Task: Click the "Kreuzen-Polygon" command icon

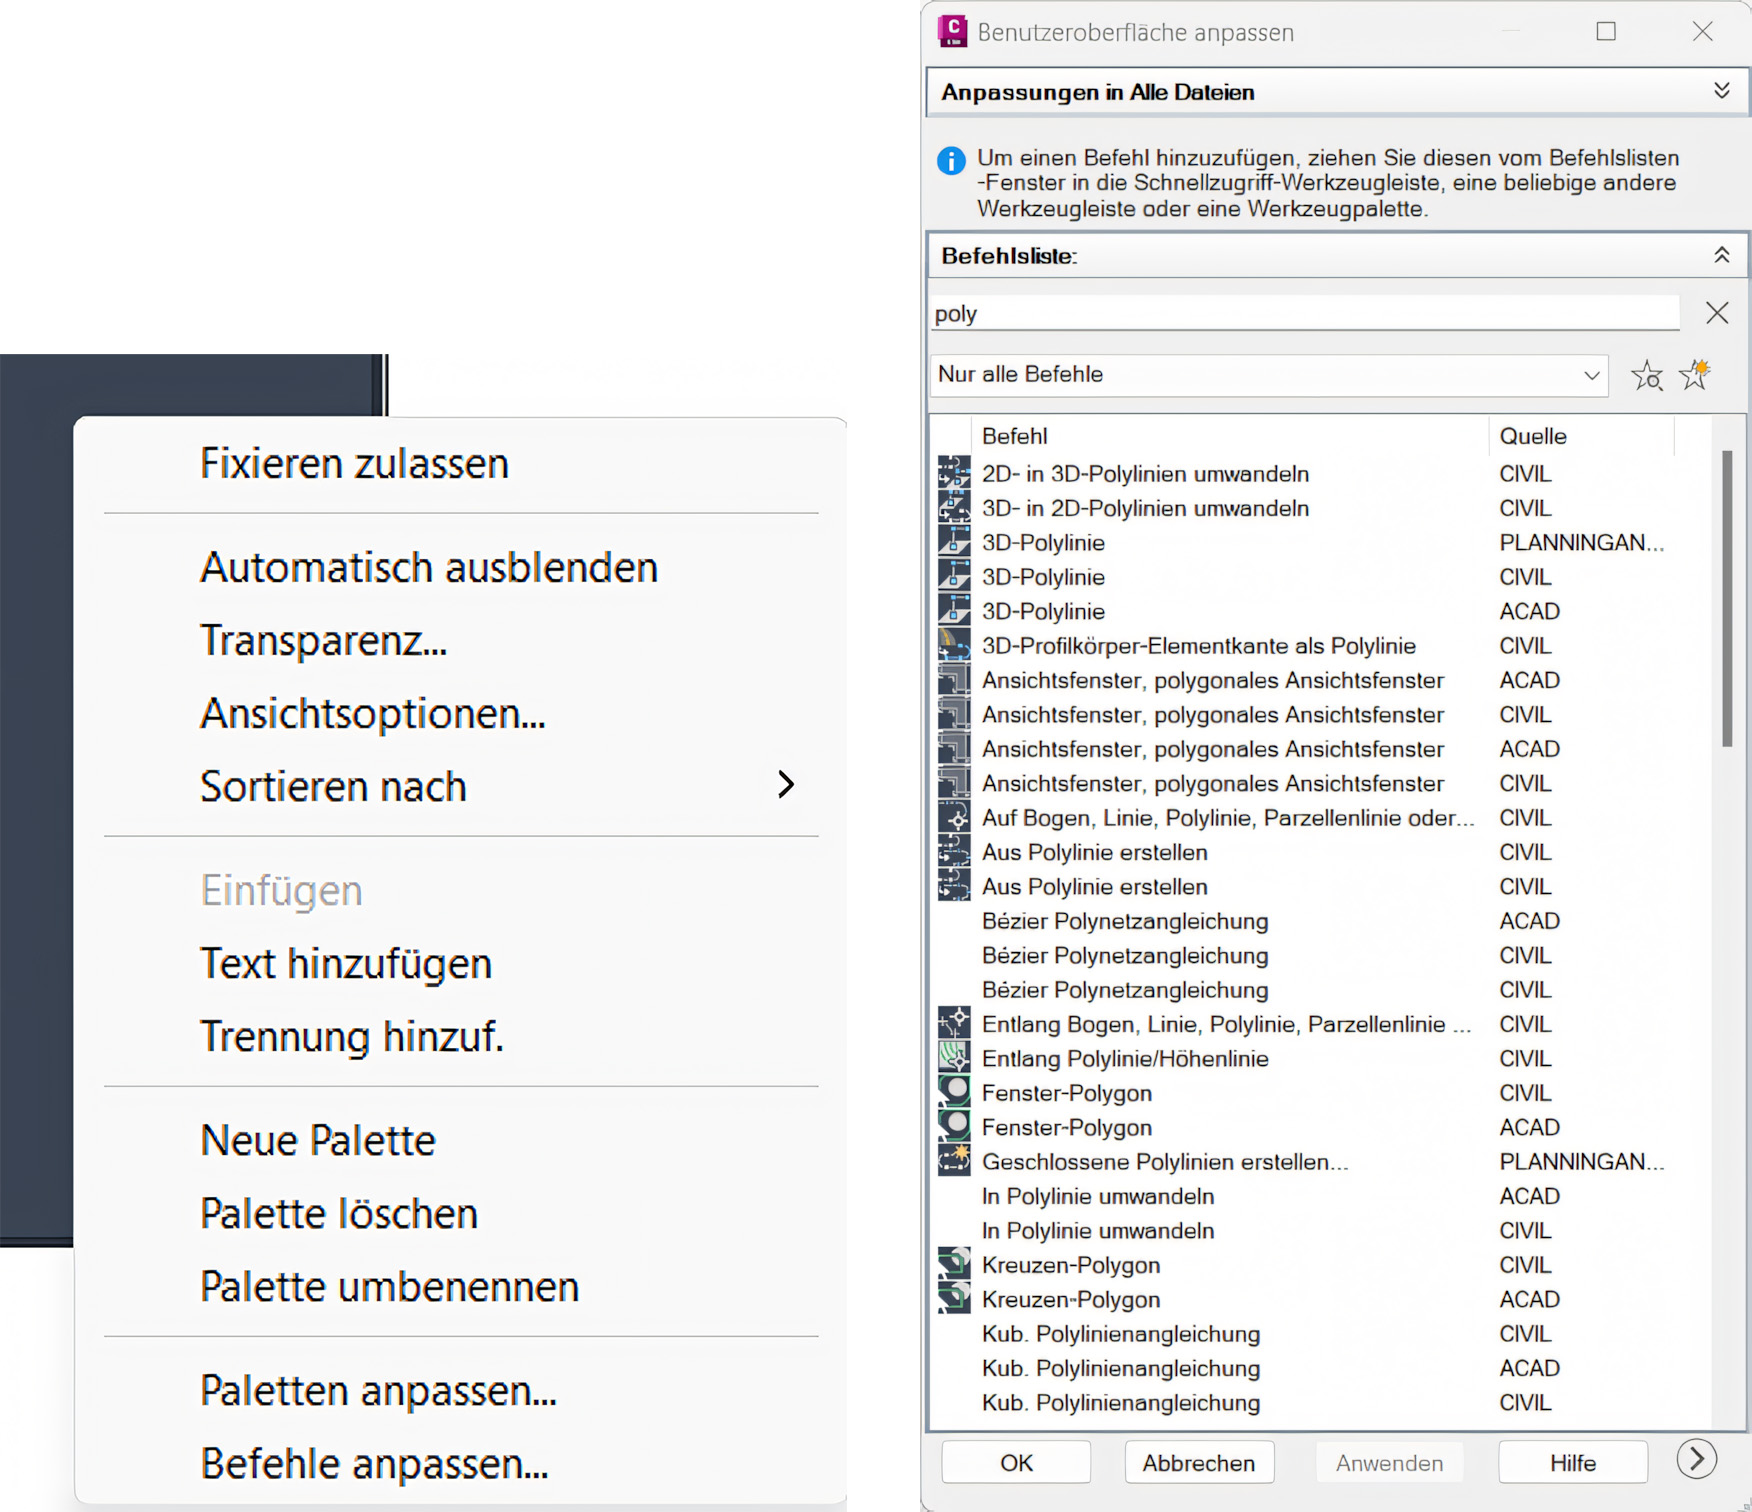Action: [954, 1265]
